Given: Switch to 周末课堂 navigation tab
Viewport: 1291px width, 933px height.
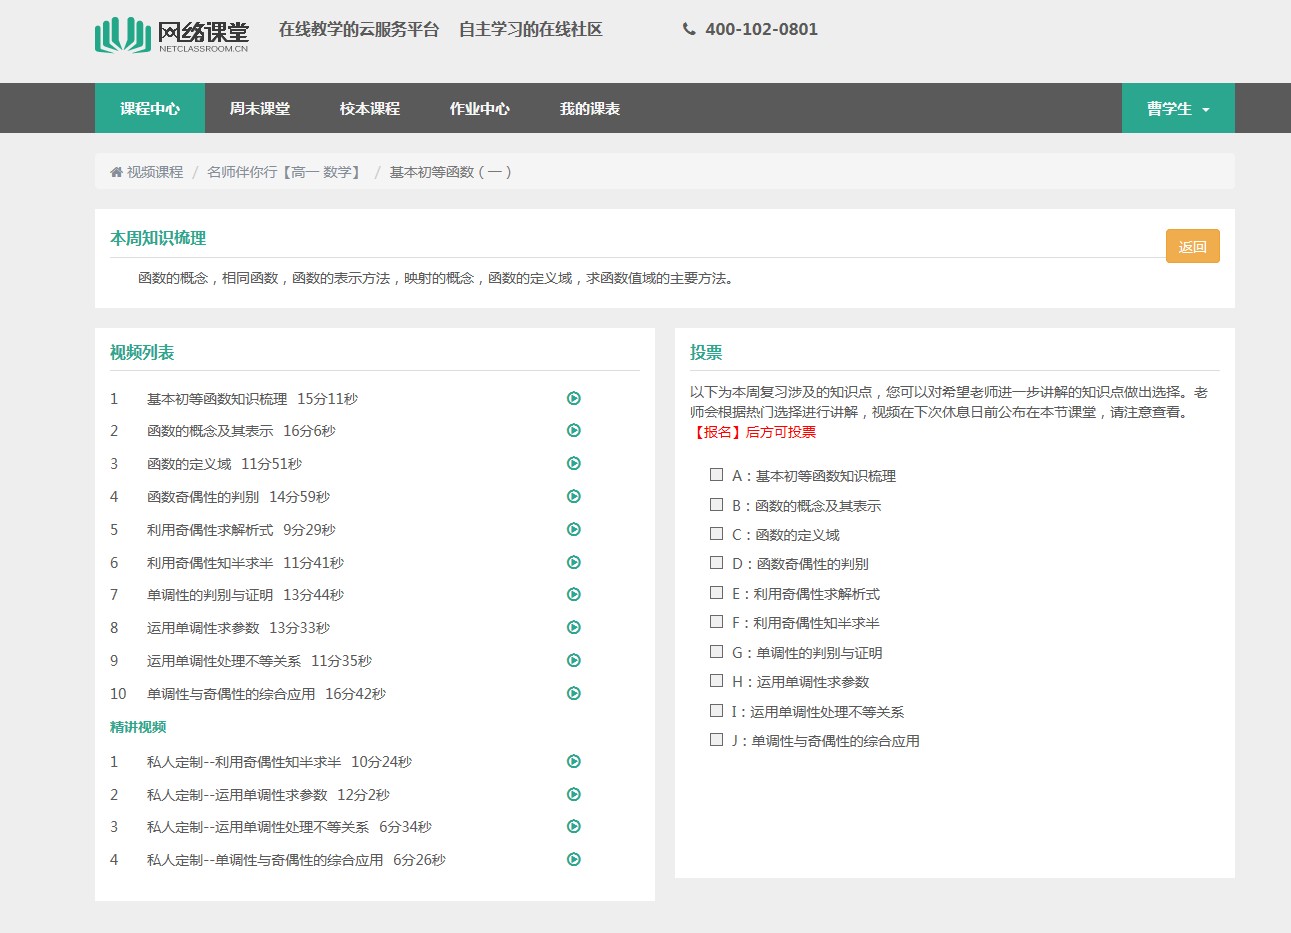Looking at the screenshot, I should click(260, 108).
